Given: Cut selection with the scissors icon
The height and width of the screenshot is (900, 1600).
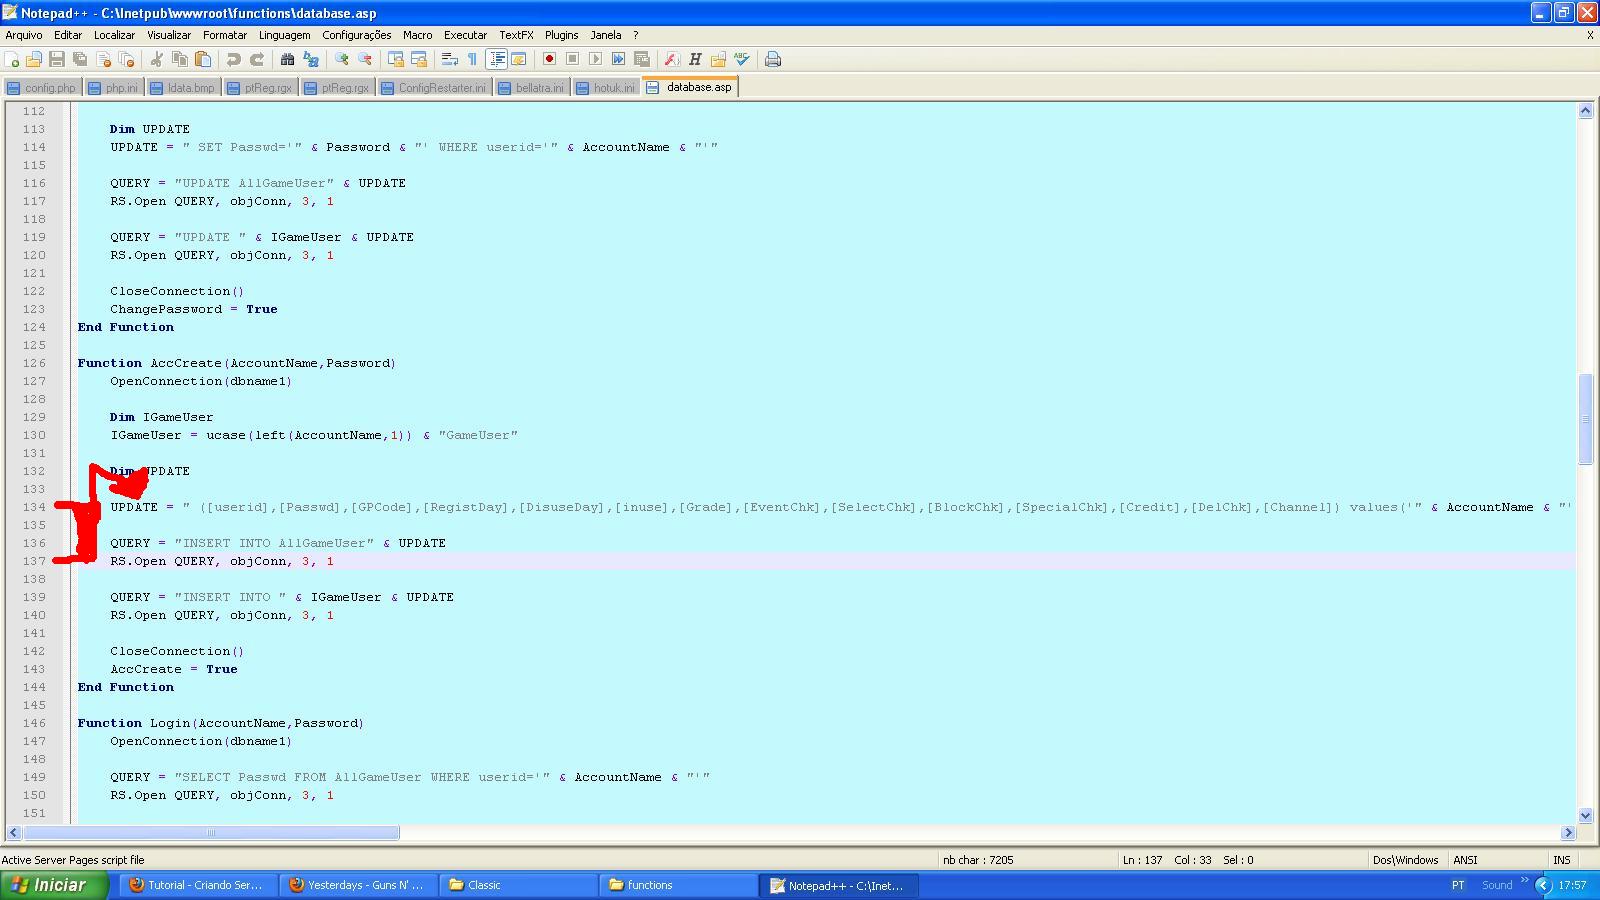Looking at the screenshot, I should pyautogui.click(x=157, y=59).
